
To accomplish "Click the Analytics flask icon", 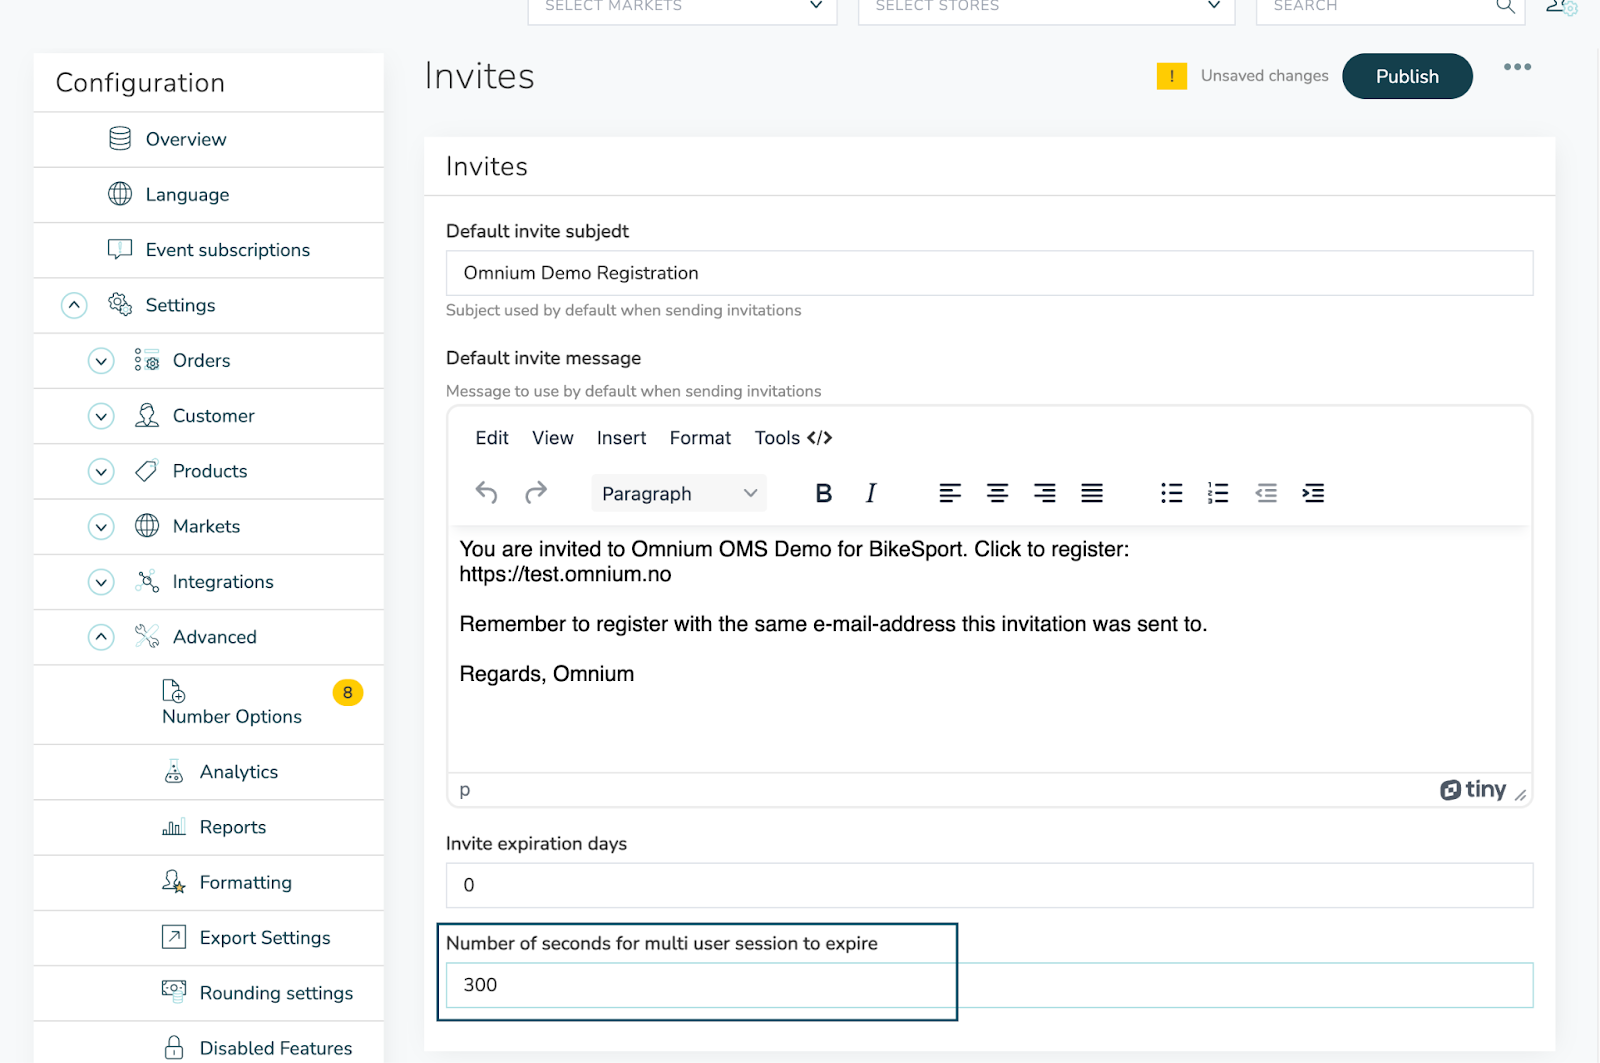I will pos(174,772).
